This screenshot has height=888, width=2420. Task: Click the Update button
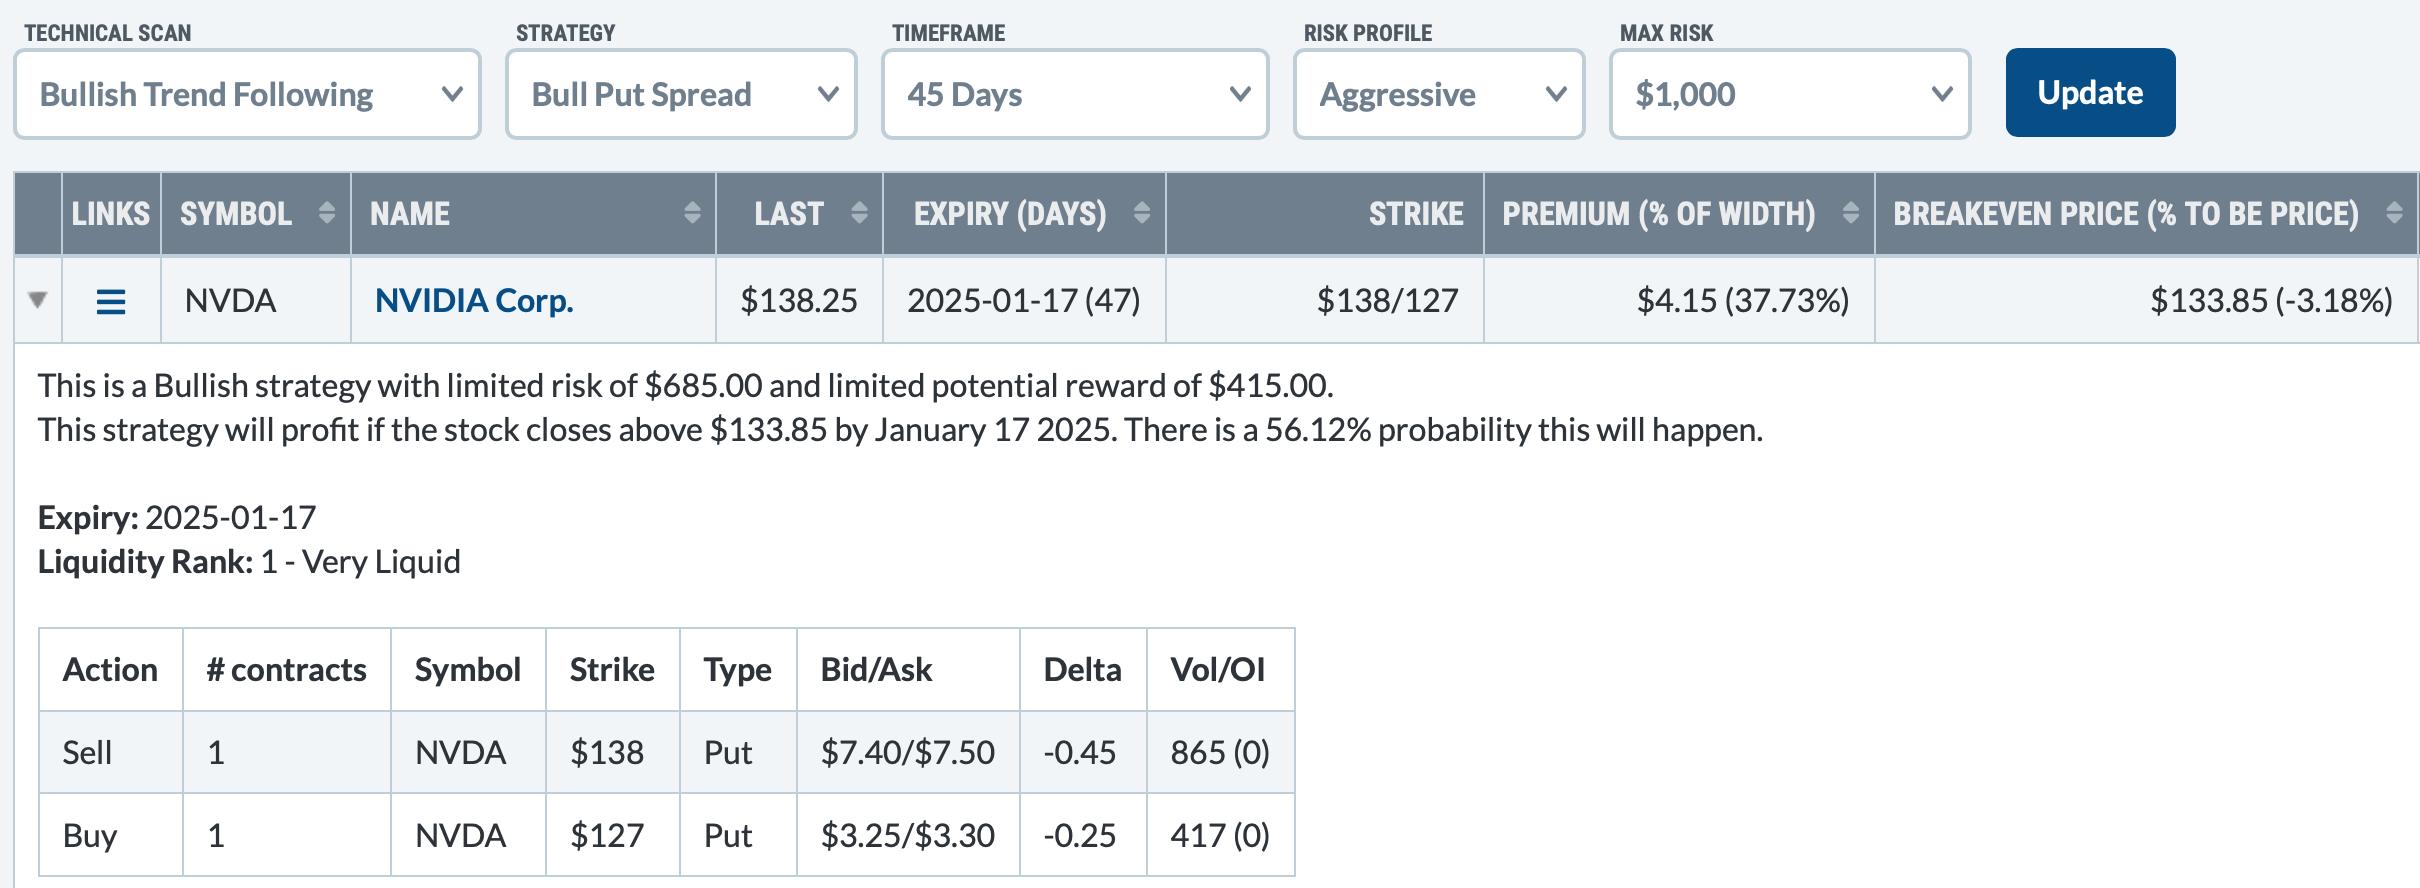(2090, 93)
